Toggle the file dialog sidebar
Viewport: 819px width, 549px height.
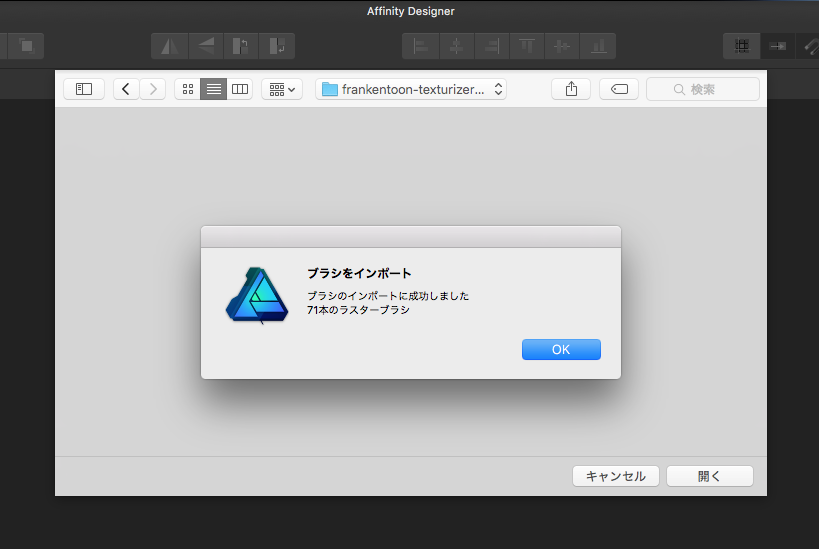coord(84,89)
